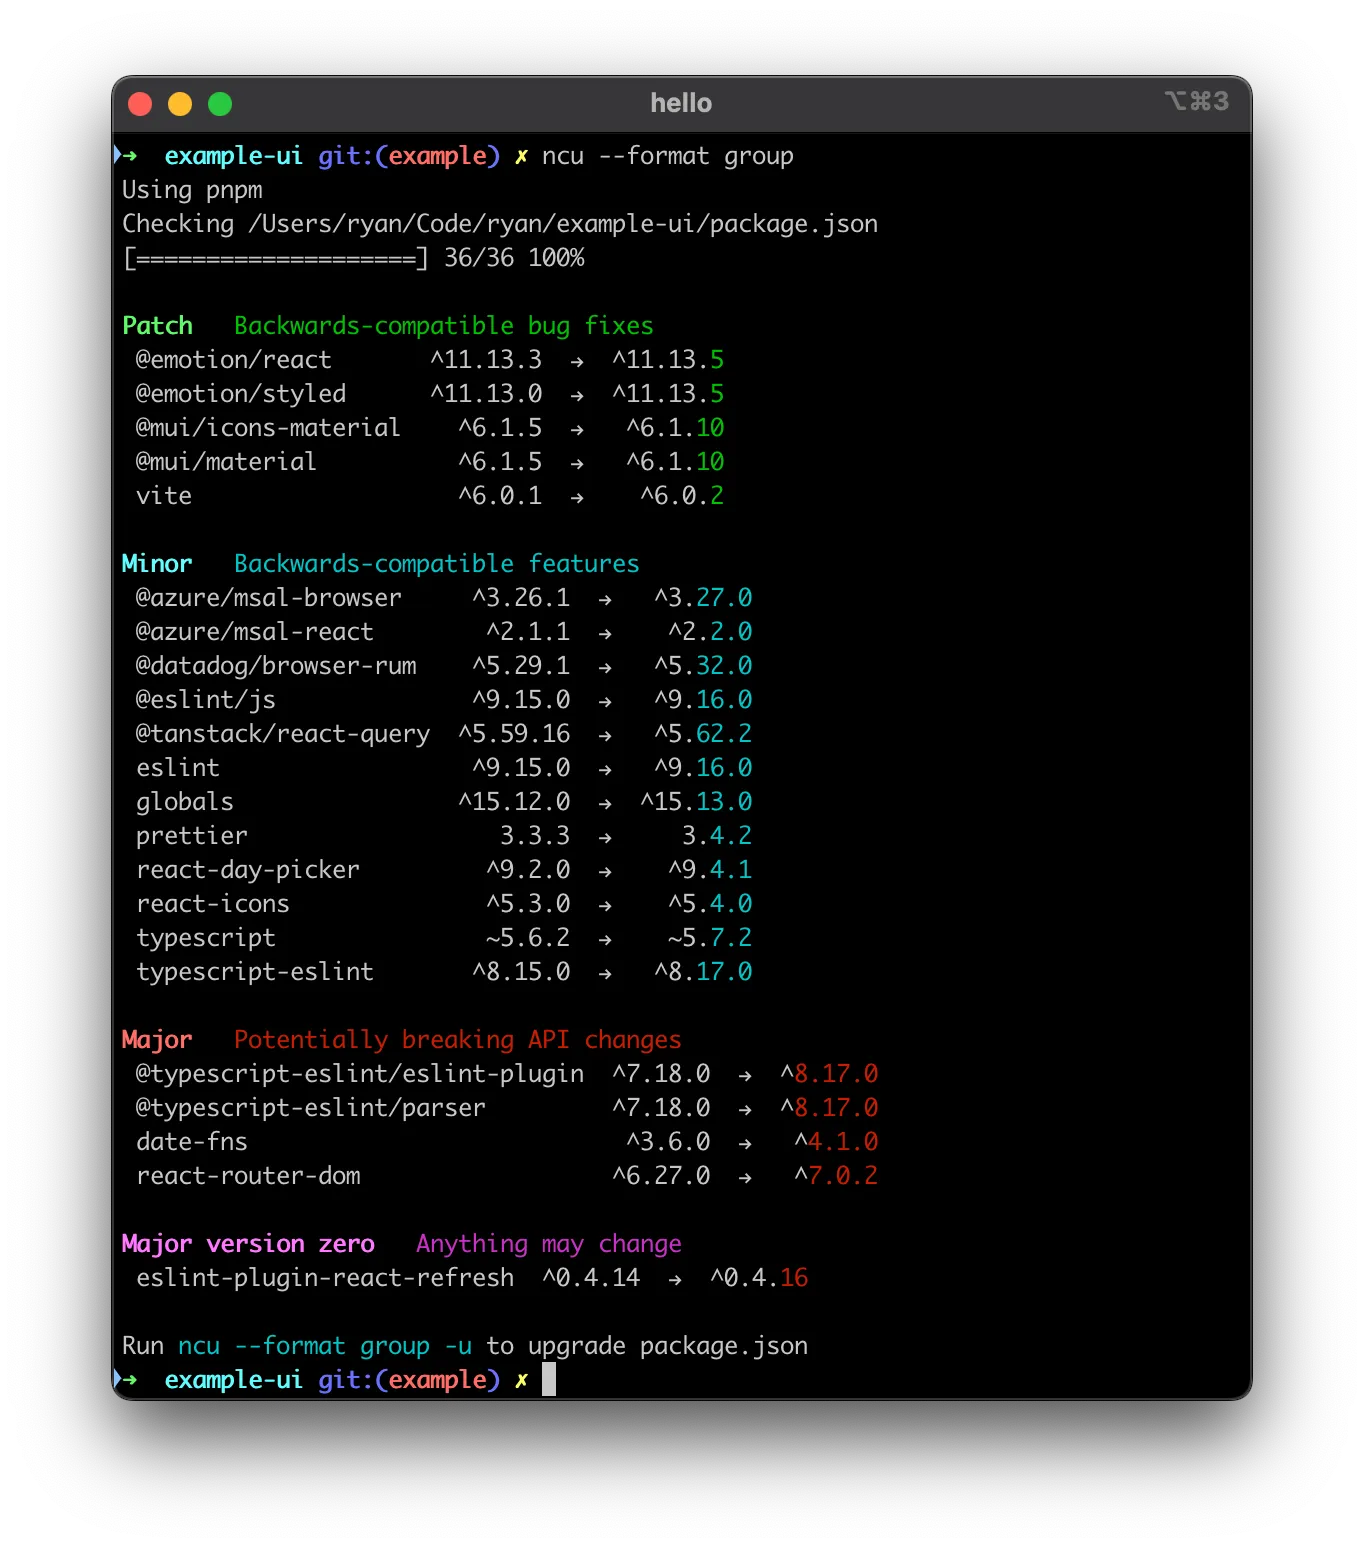Click the ^0.4.16 target version
1364x1548 pixels.
[759, 1278]
